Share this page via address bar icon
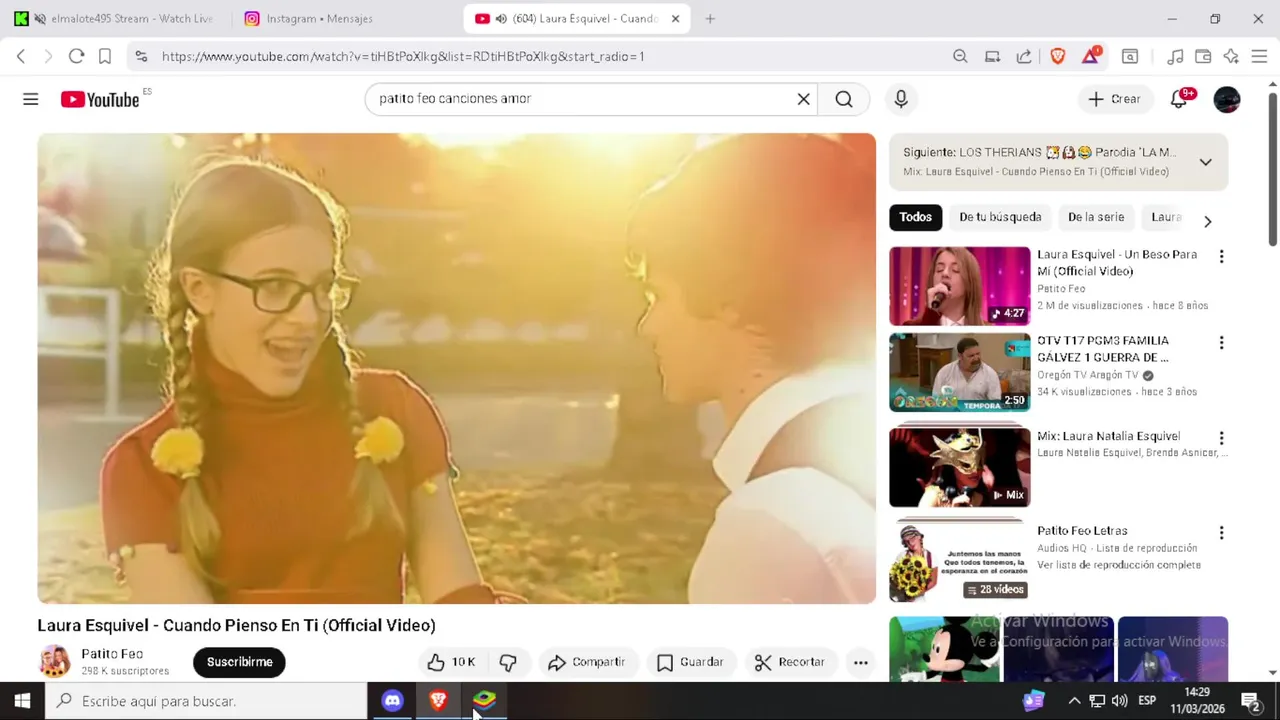The height and width of the screenshot is (720, 1280). click(x=1024, y=56)
